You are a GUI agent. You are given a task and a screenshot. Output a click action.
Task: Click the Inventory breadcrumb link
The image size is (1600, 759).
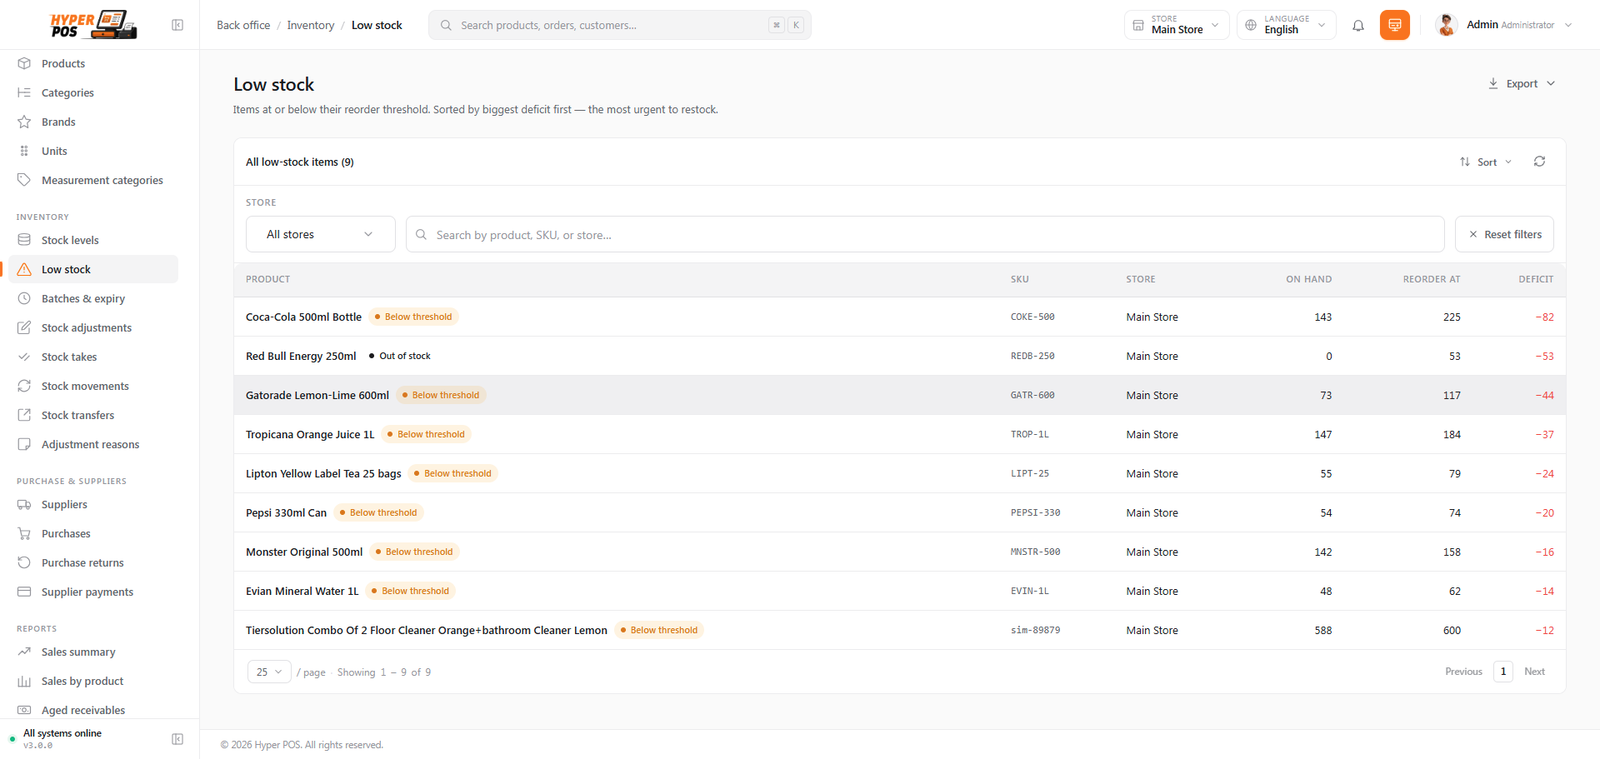(x=311, y=25)
